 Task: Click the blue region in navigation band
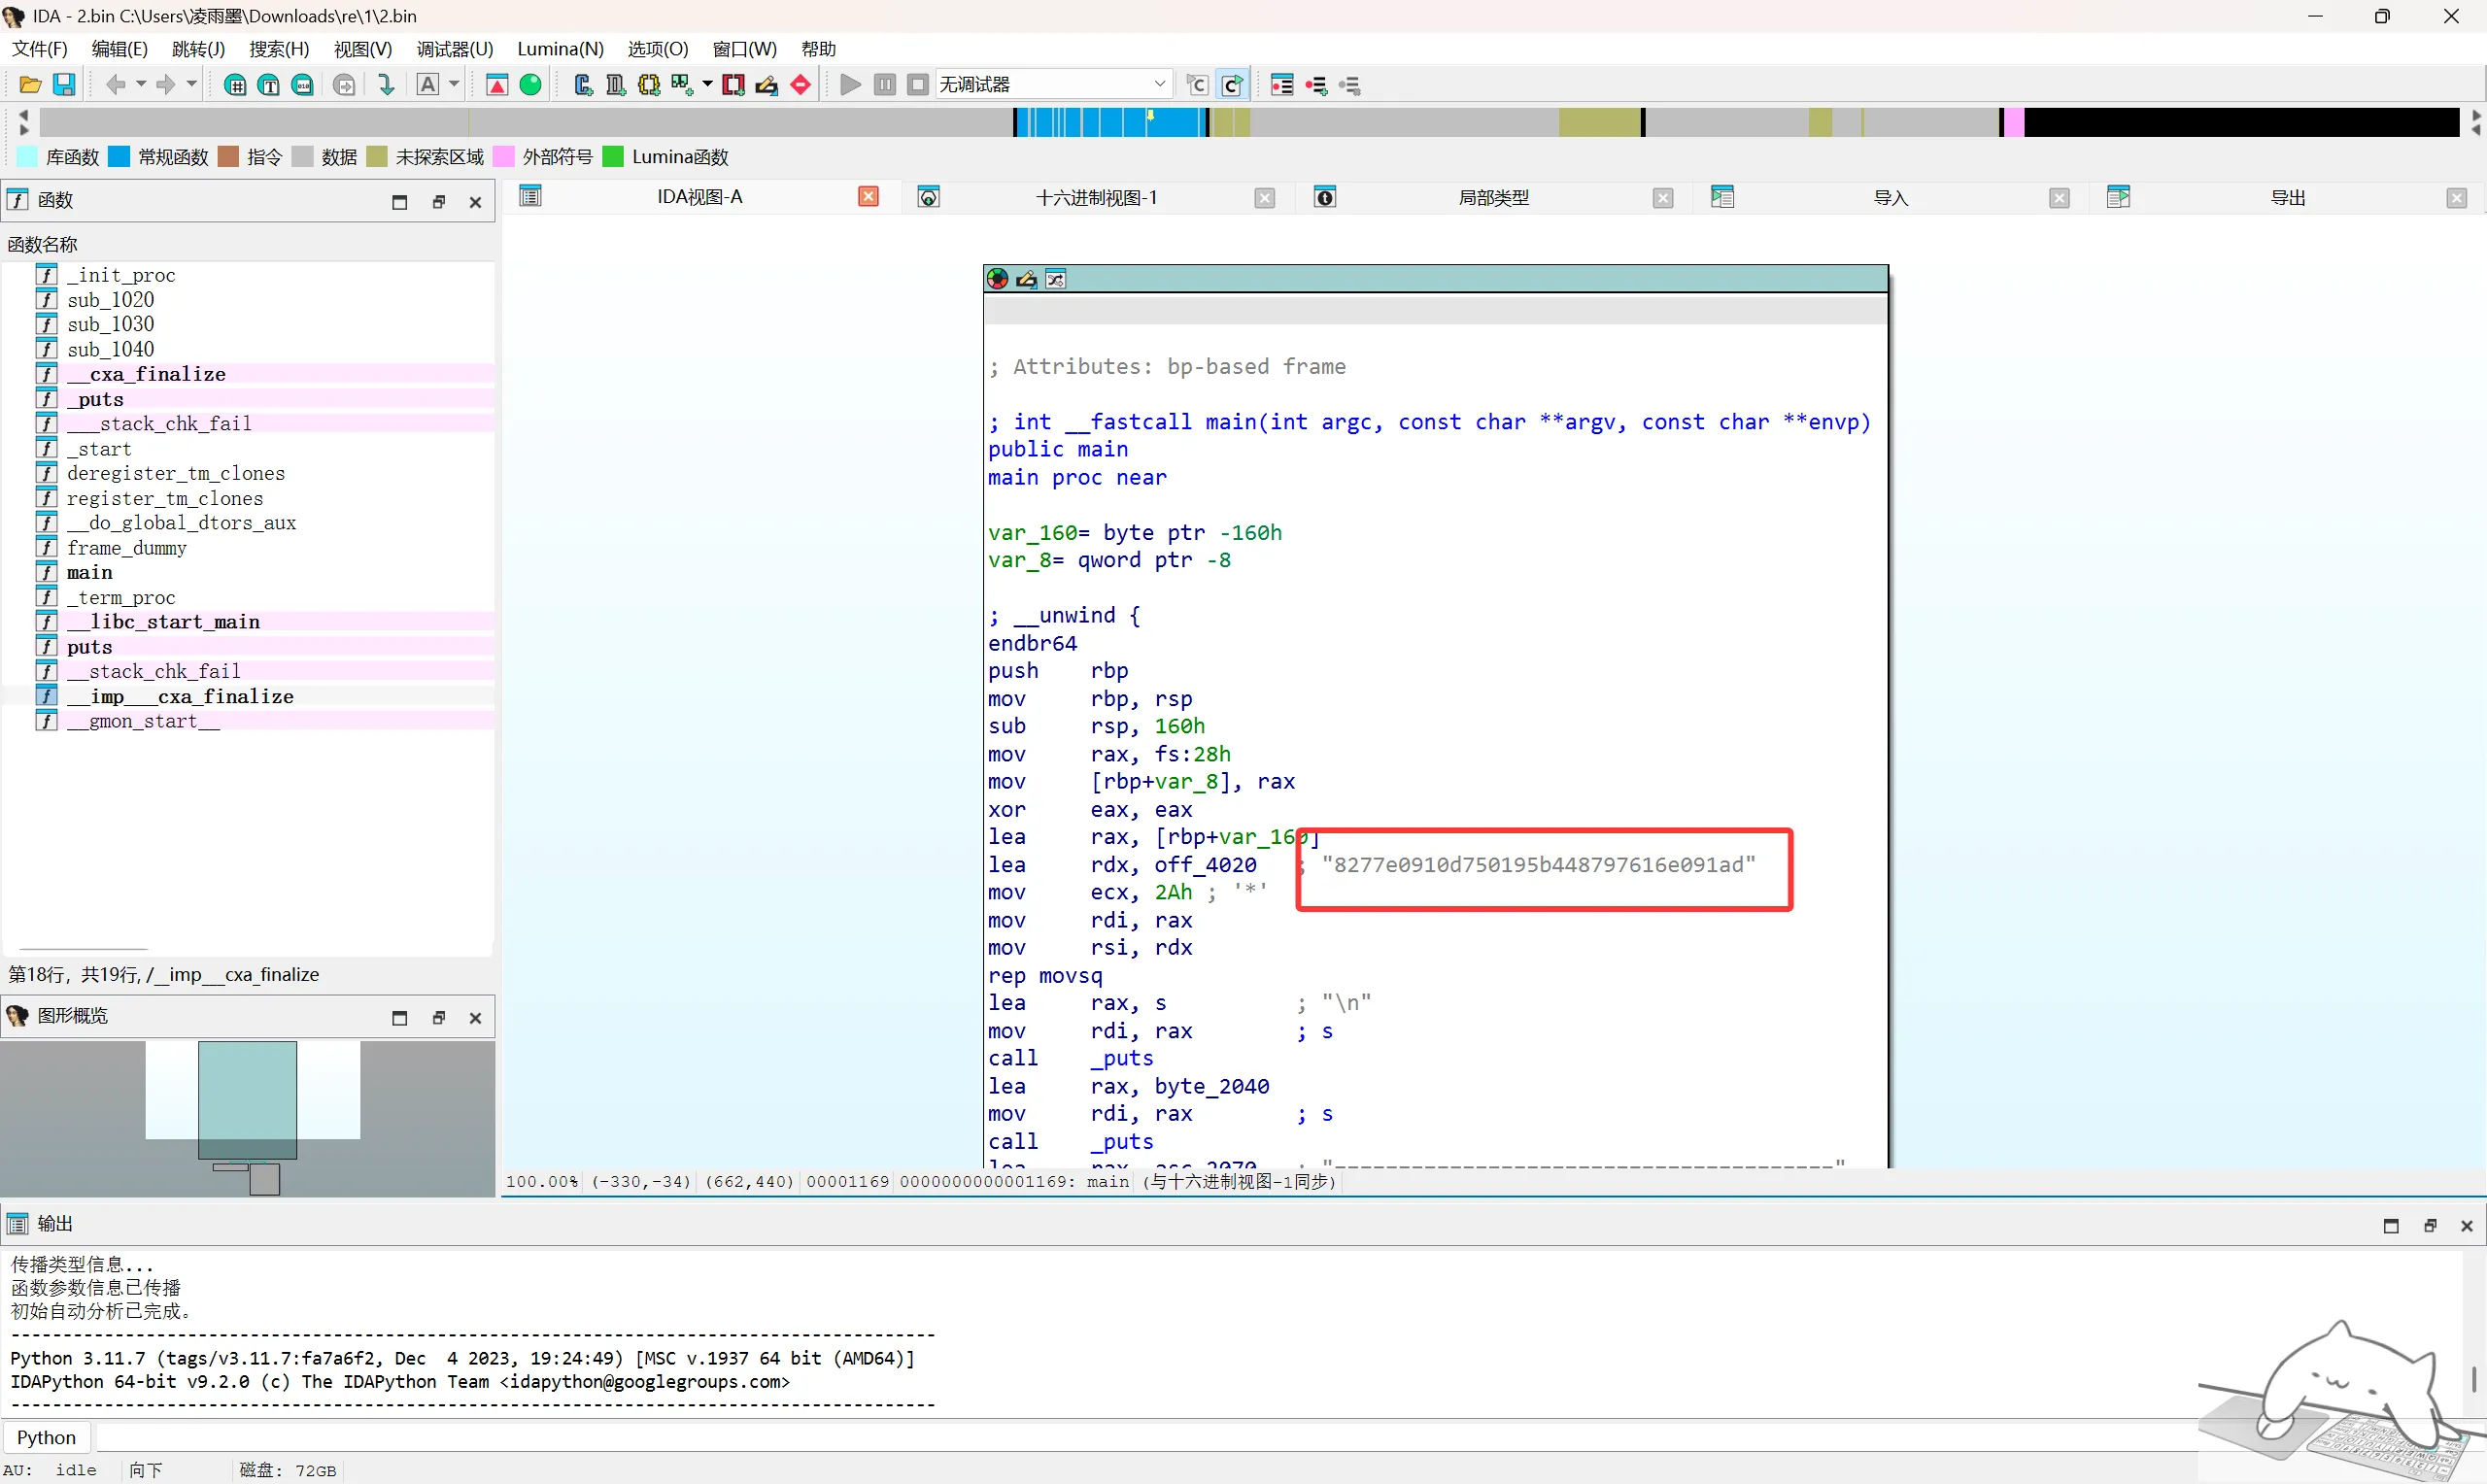click(x=1110, y=122)
